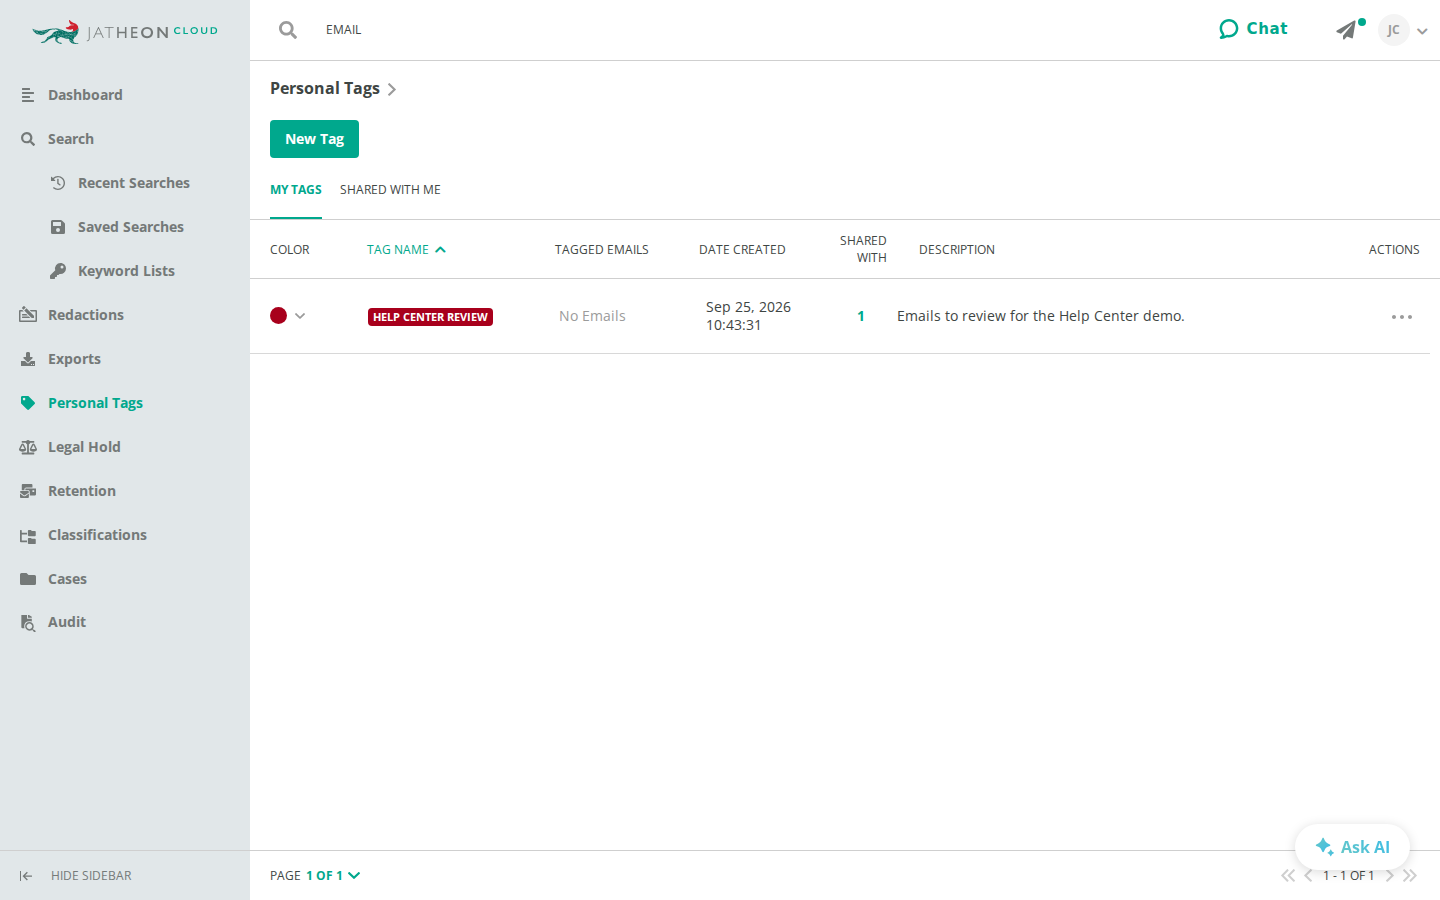Create a New Tag
The height and width of the screenshot is (900, 1440).
(x=314, y=139)
